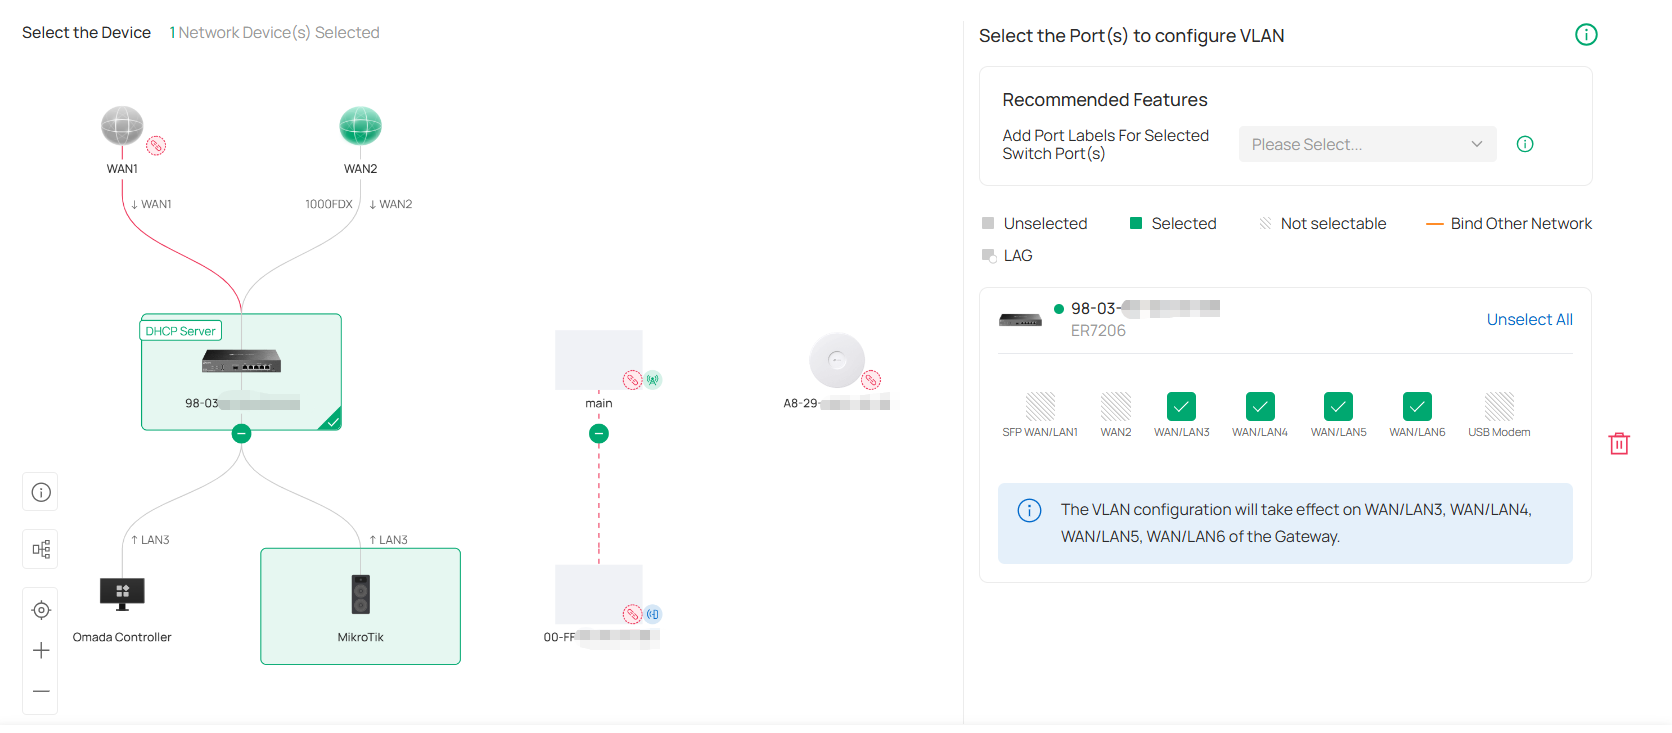Zoom out with the minus icon
1672x733 pixels.
tap(41, 691)
